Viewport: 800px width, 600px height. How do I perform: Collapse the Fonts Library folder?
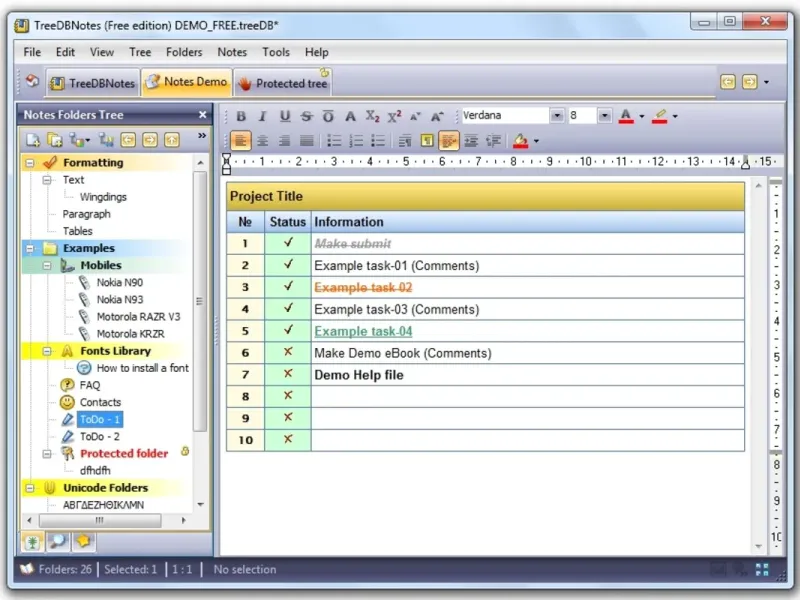click(x=47, y=351)
